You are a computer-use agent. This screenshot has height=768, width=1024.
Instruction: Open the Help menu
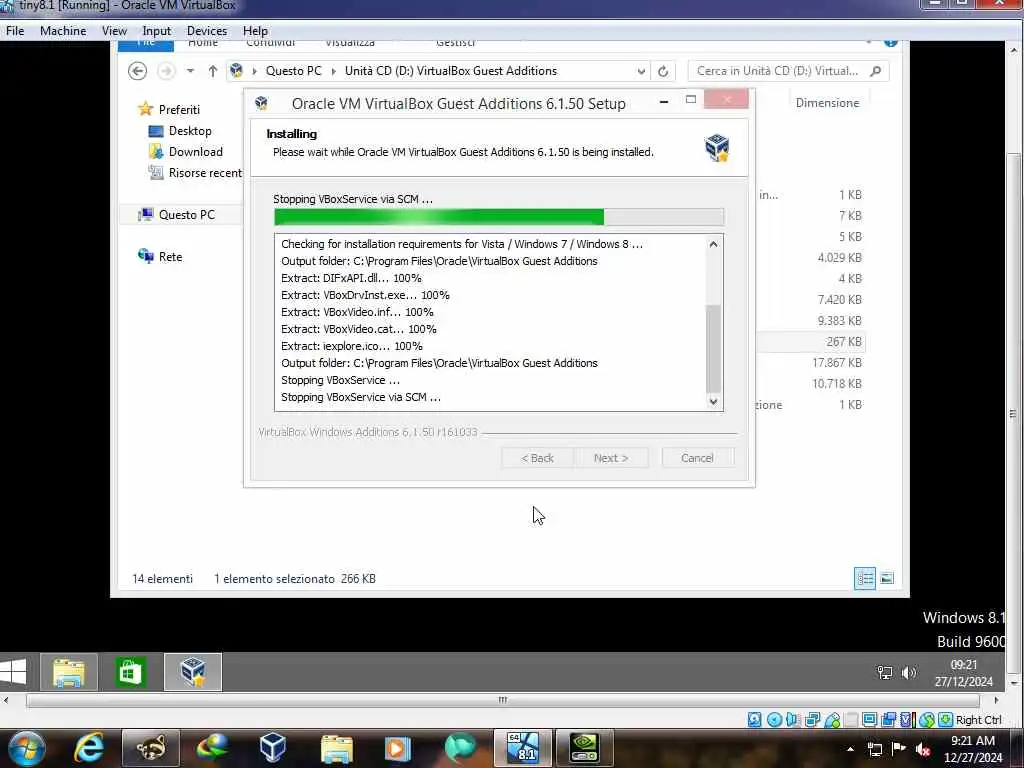click(255, 31)
